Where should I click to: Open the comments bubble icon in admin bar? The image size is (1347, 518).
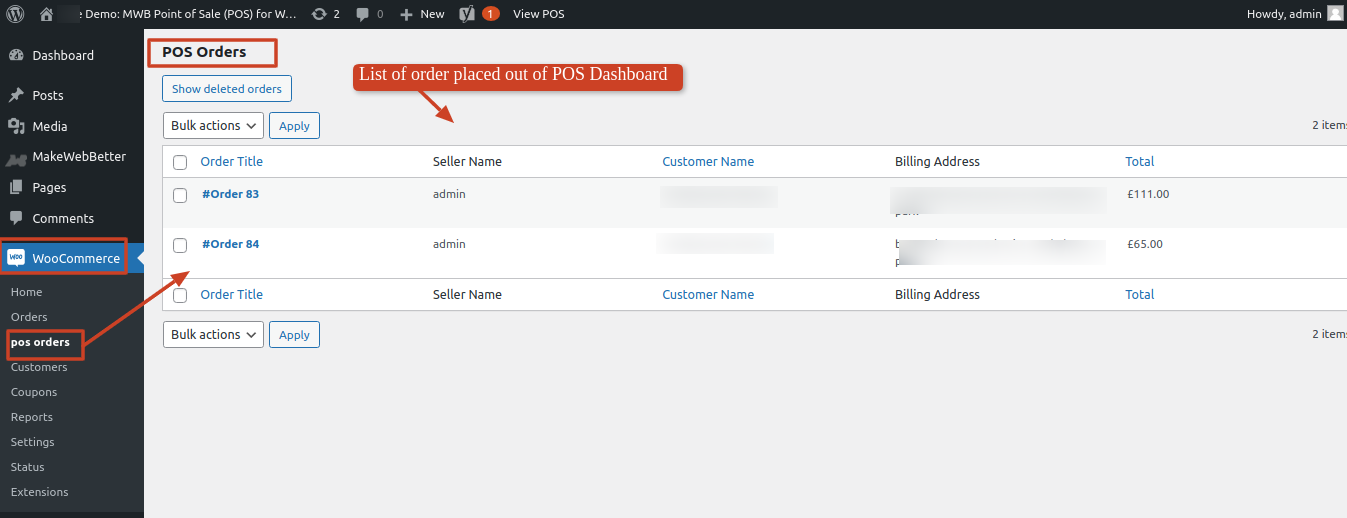[363, 14]
